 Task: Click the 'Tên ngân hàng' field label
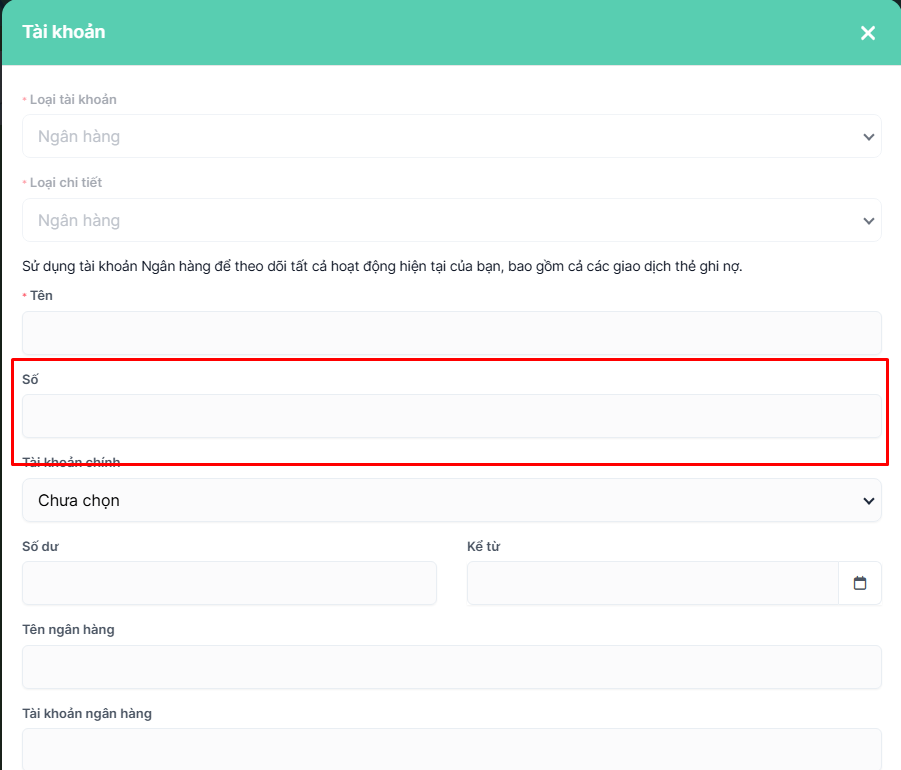click(x=68, y=629)
